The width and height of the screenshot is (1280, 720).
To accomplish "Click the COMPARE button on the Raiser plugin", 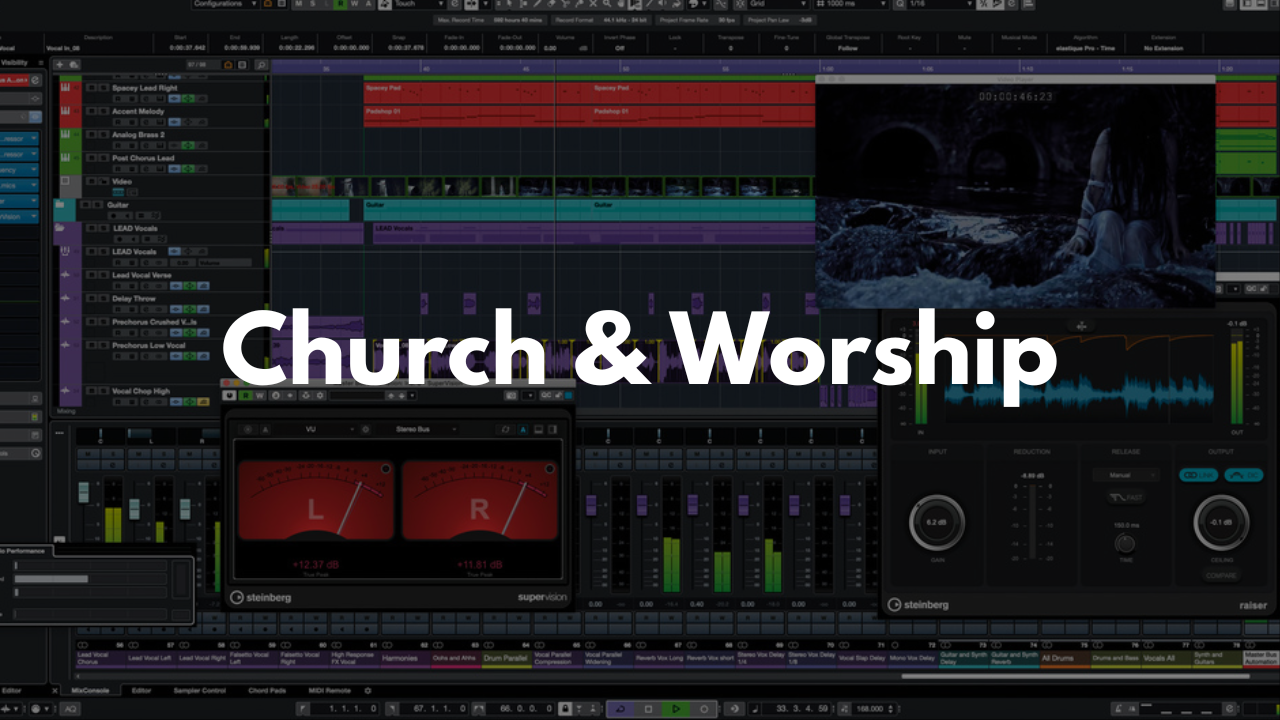I will coord(1221,575).
